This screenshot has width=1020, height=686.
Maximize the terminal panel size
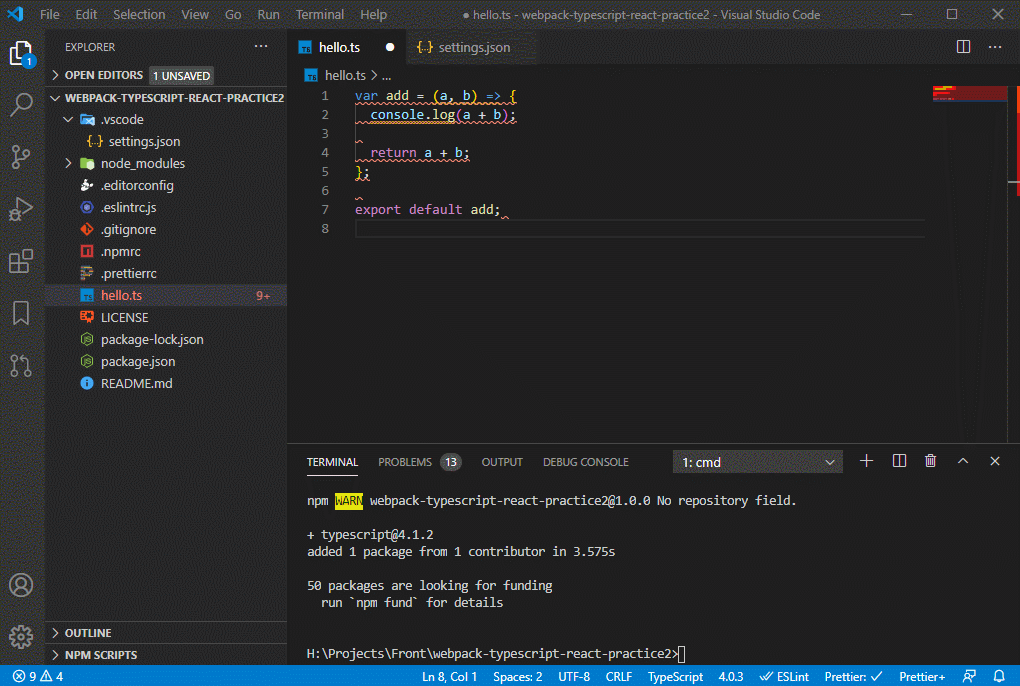point(963,461)
